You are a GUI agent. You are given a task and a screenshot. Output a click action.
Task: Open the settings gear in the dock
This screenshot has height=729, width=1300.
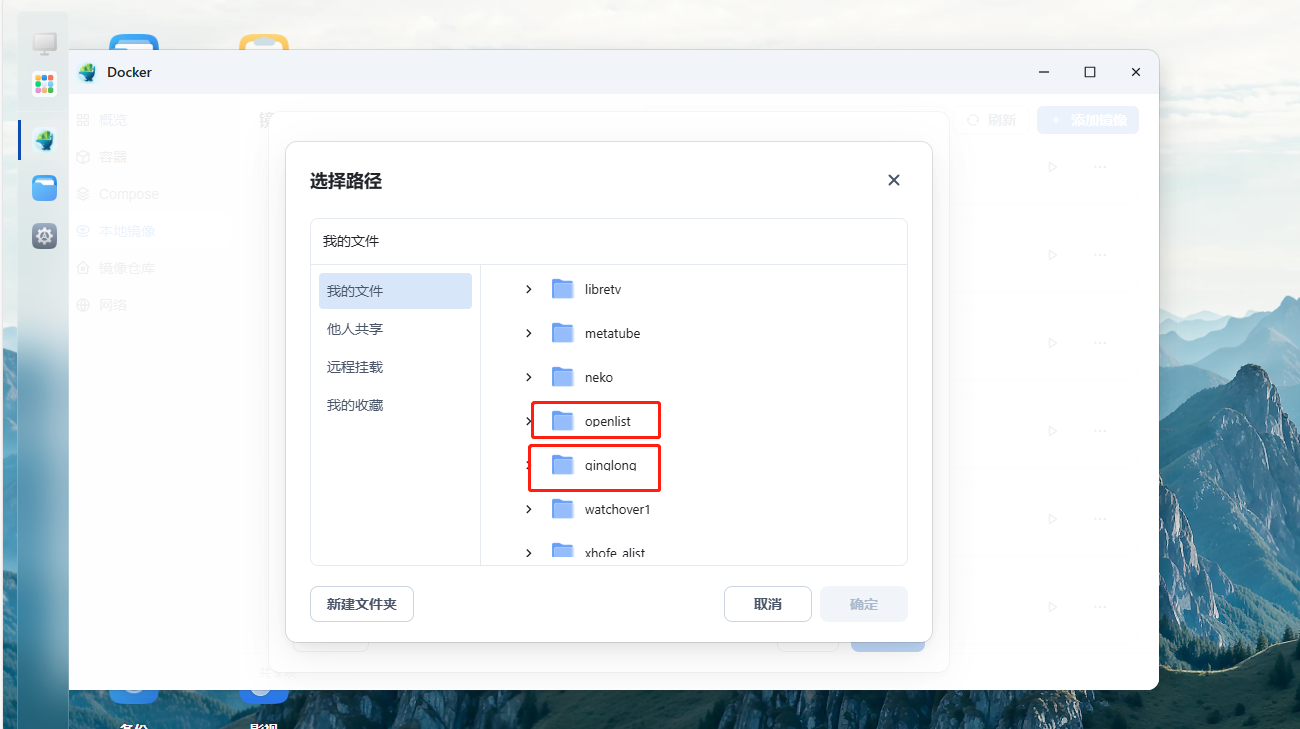(x=44, y=236)
